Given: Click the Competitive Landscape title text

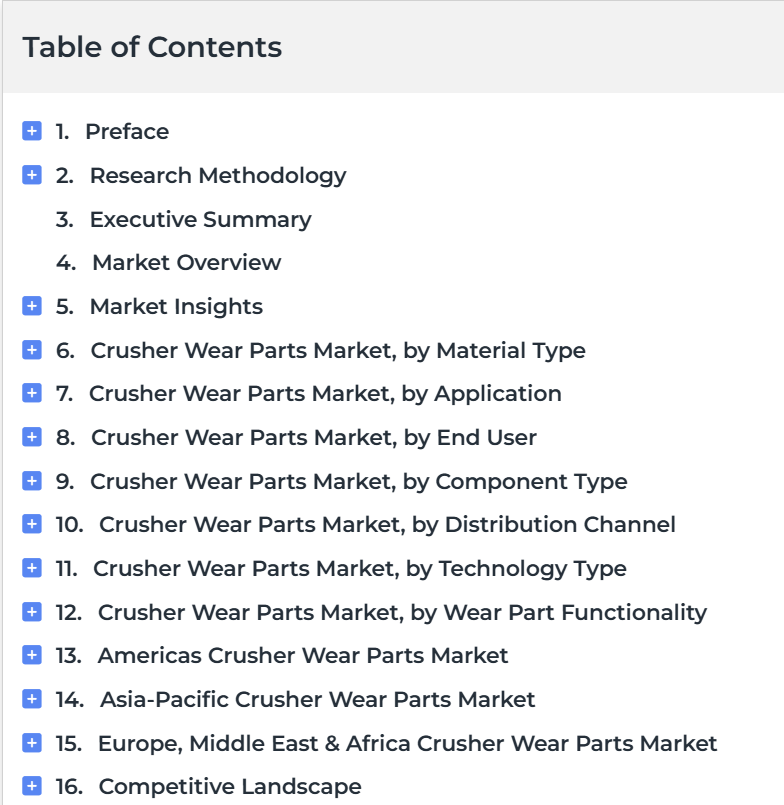Looking at the screenshot, I should (x=230, y=786).
